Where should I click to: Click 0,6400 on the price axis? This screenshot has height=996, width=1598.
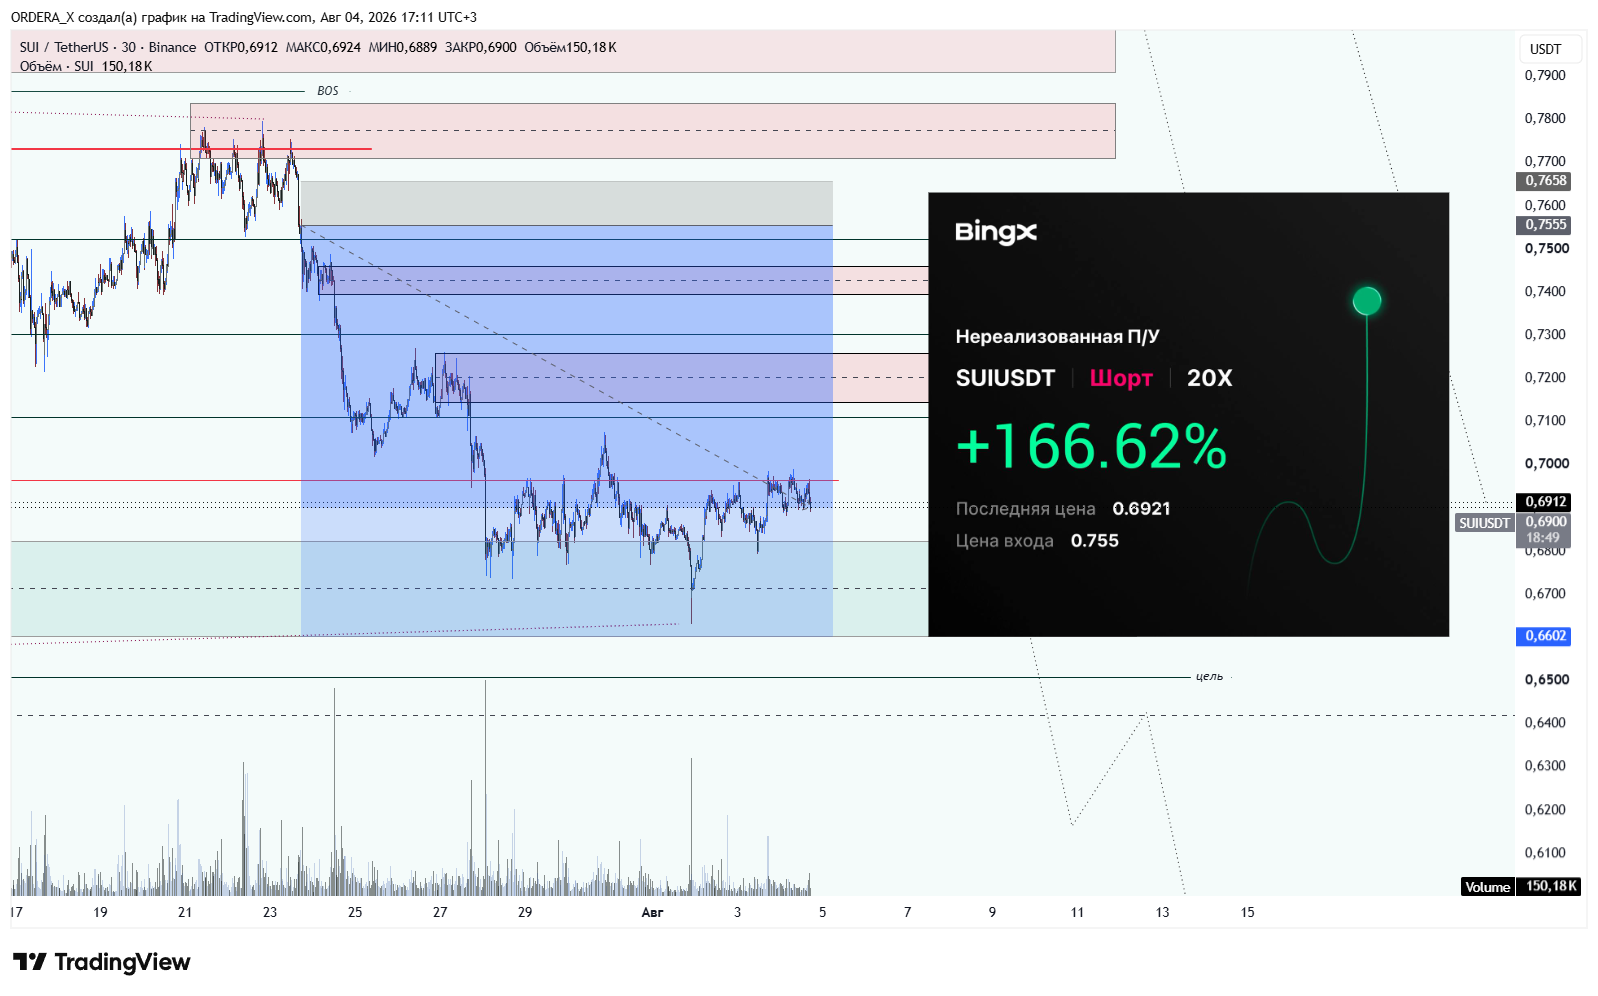point(1545,723)
